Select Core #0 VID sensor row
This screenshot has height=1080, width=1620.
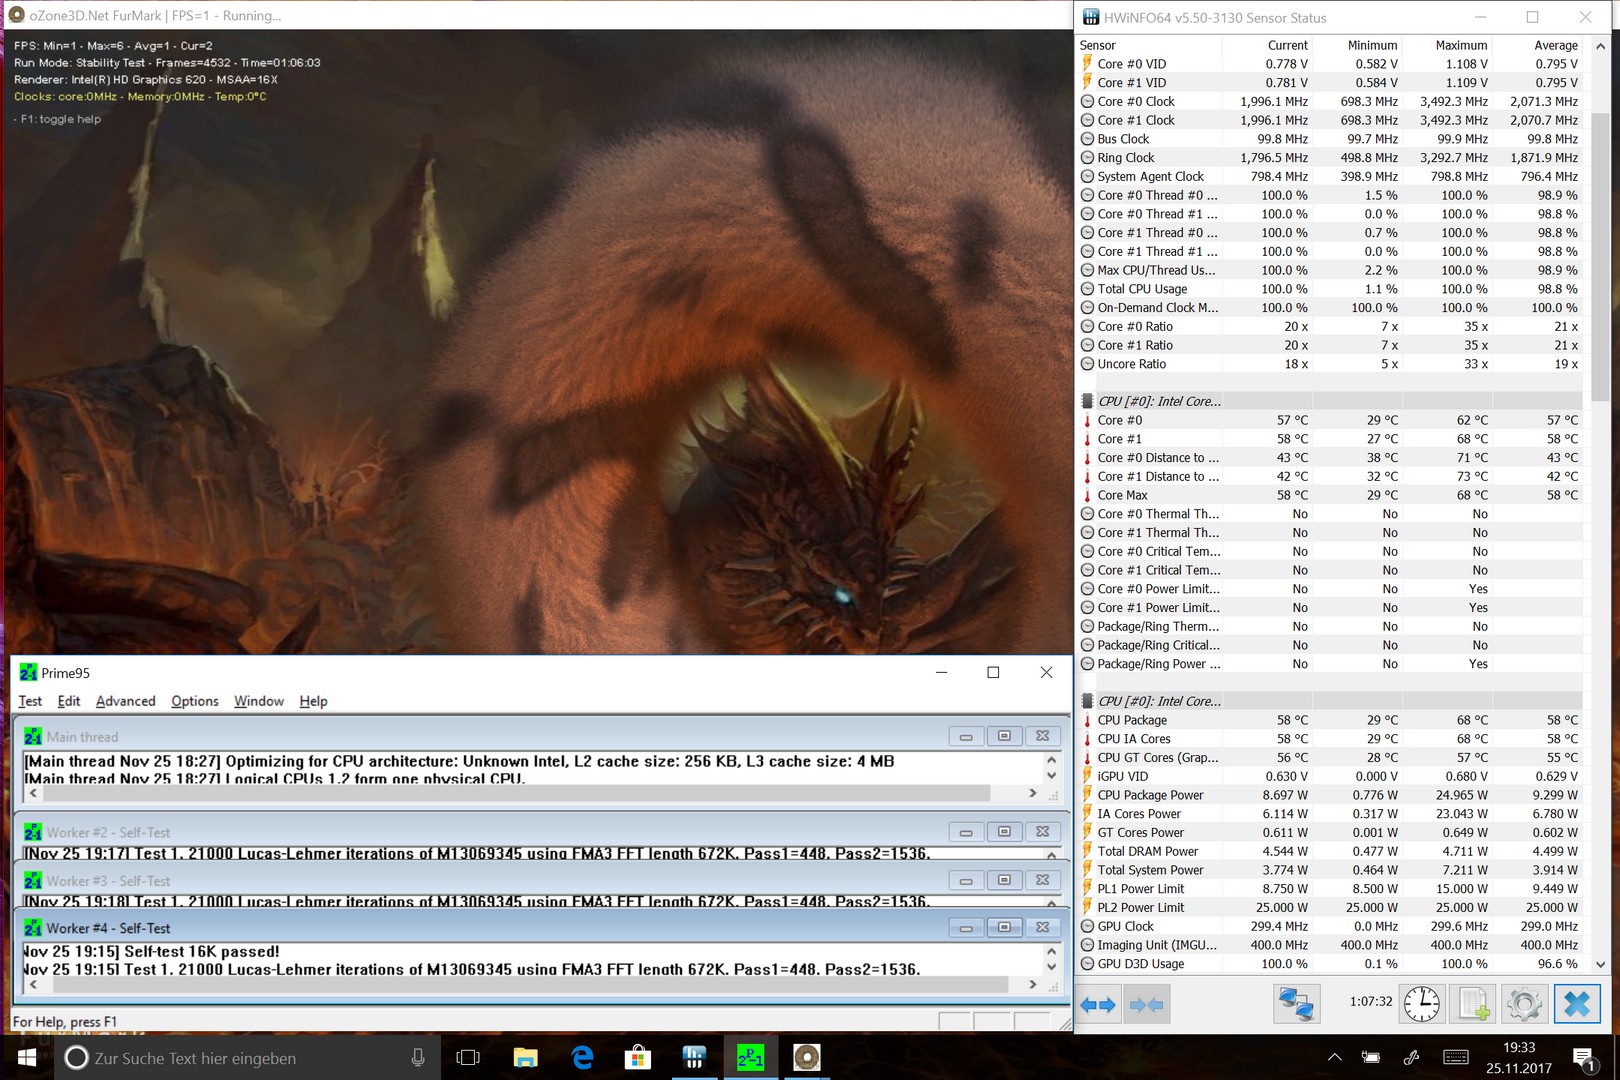click(x=1330, y=64)
